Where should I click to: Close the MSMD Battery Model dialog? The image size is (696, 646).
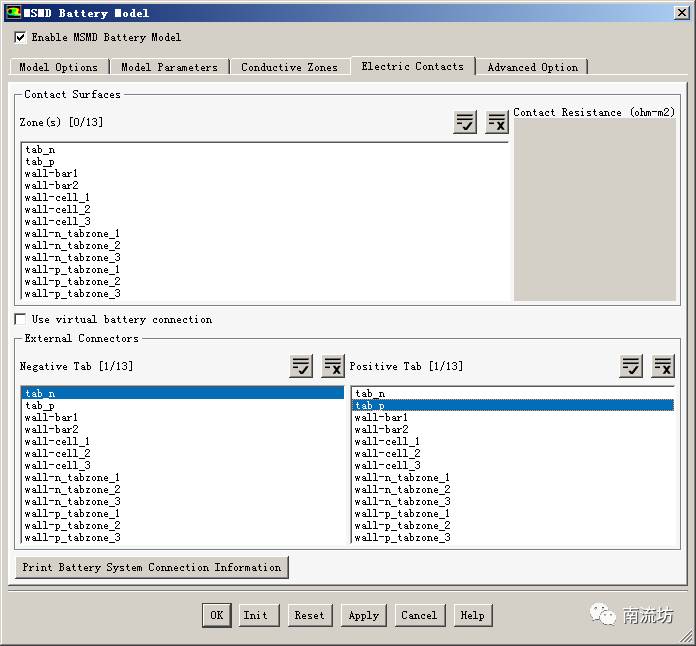point(681,13)
